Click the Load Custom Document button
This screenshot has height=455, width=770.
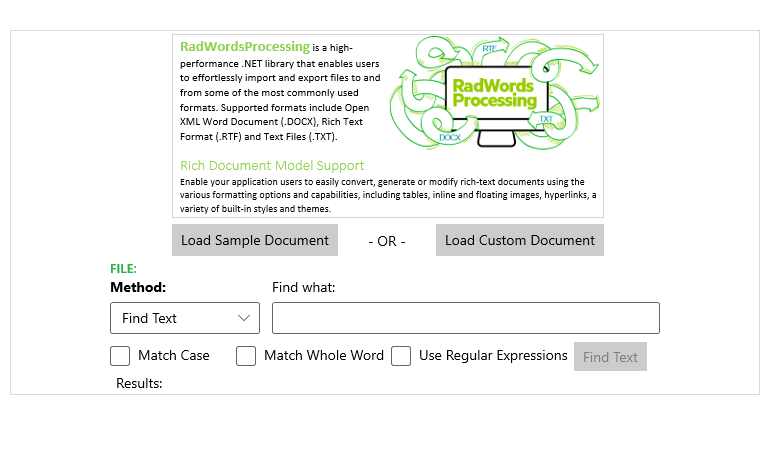coord(520,240)
